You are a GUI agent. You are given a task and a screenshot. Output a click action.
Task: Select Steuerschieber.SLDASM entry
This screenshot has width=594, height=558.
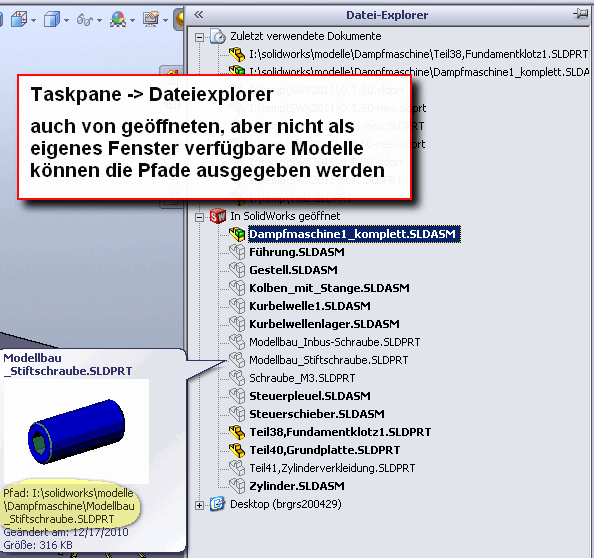click(x=317, y=414)
